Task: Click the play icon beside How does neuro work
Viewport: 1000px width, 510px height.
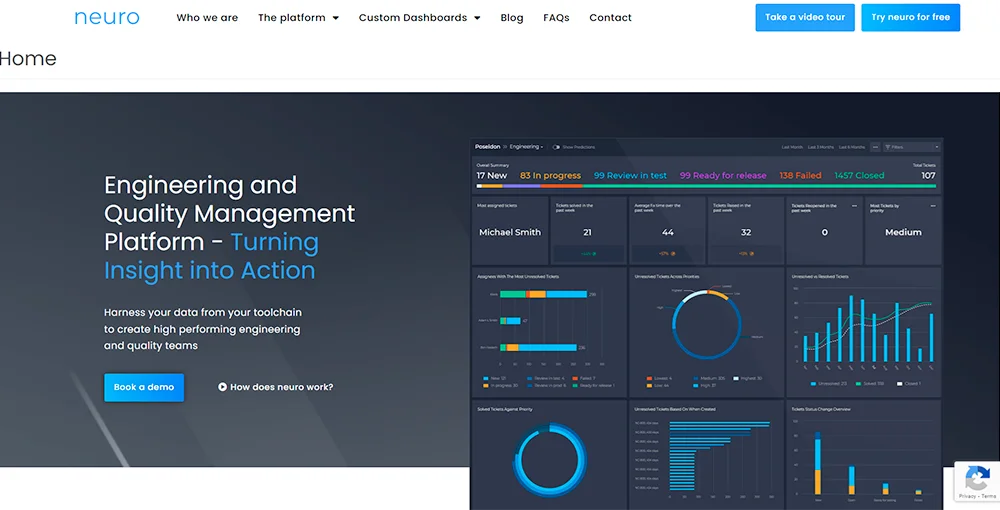Action: pos(223,387)
